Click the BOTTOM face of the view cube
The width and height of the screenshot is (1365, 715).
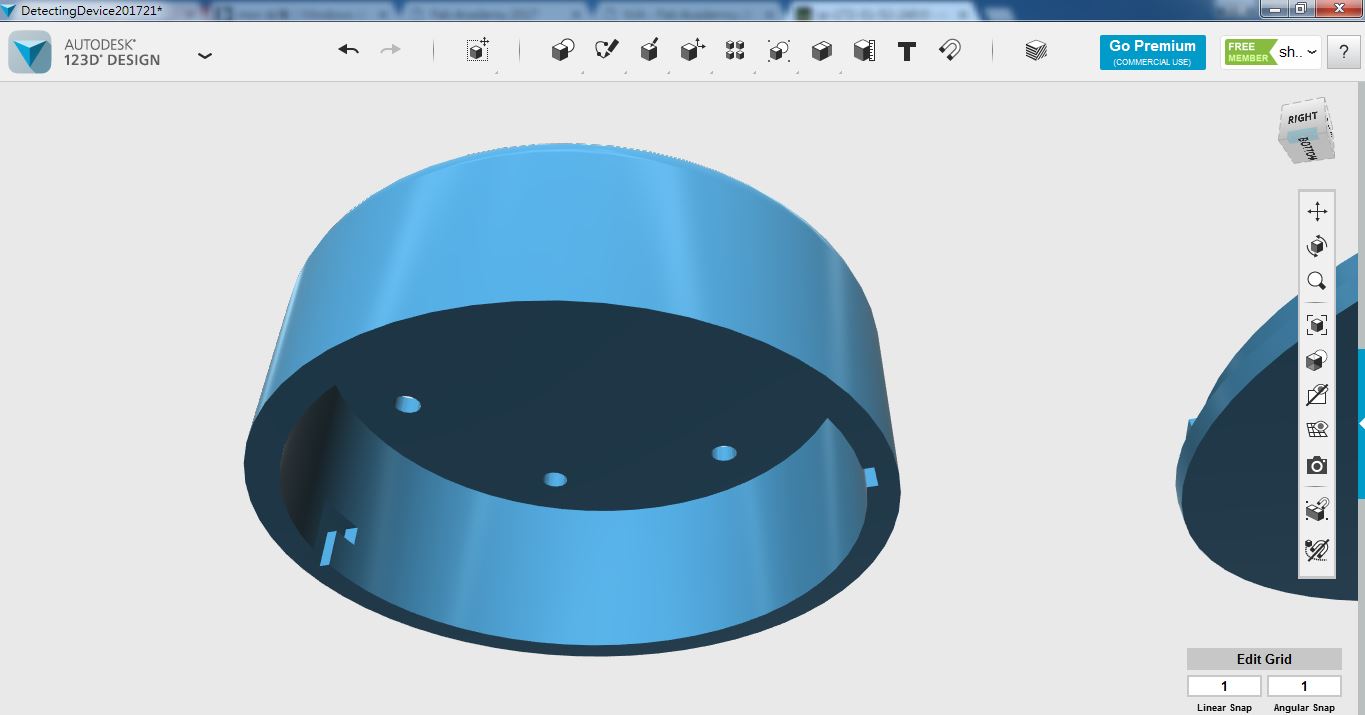coord(1309,147)
